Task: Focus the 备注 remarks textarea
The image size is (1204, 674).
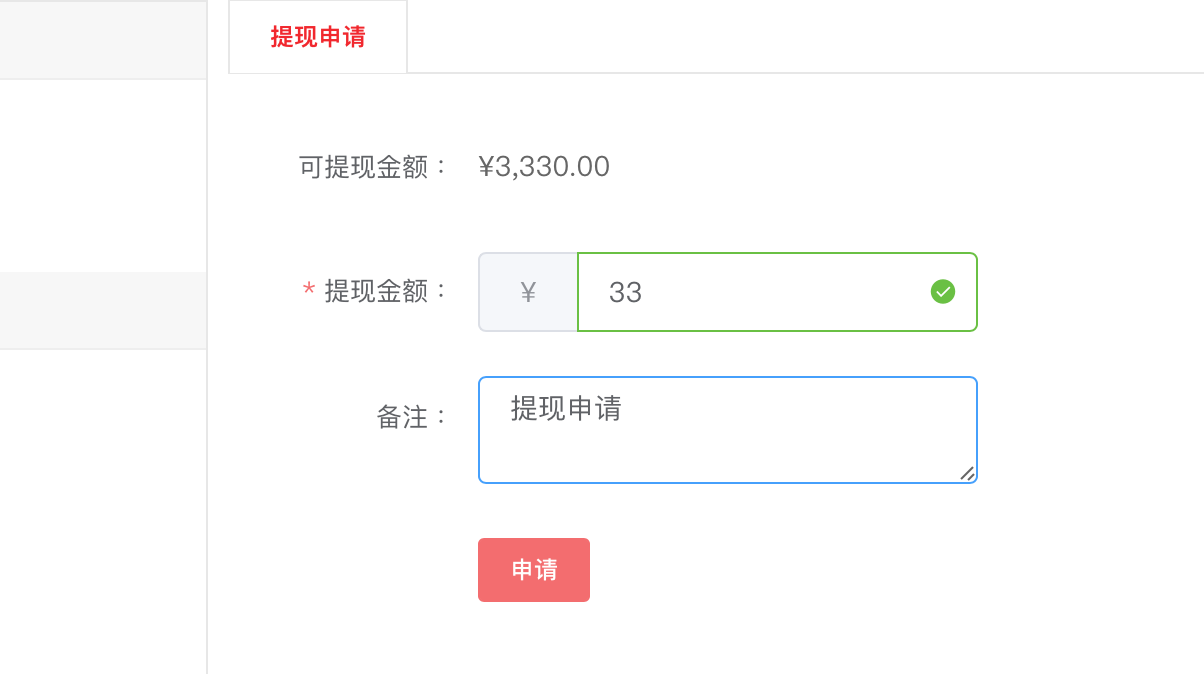Action: point(728,430)
